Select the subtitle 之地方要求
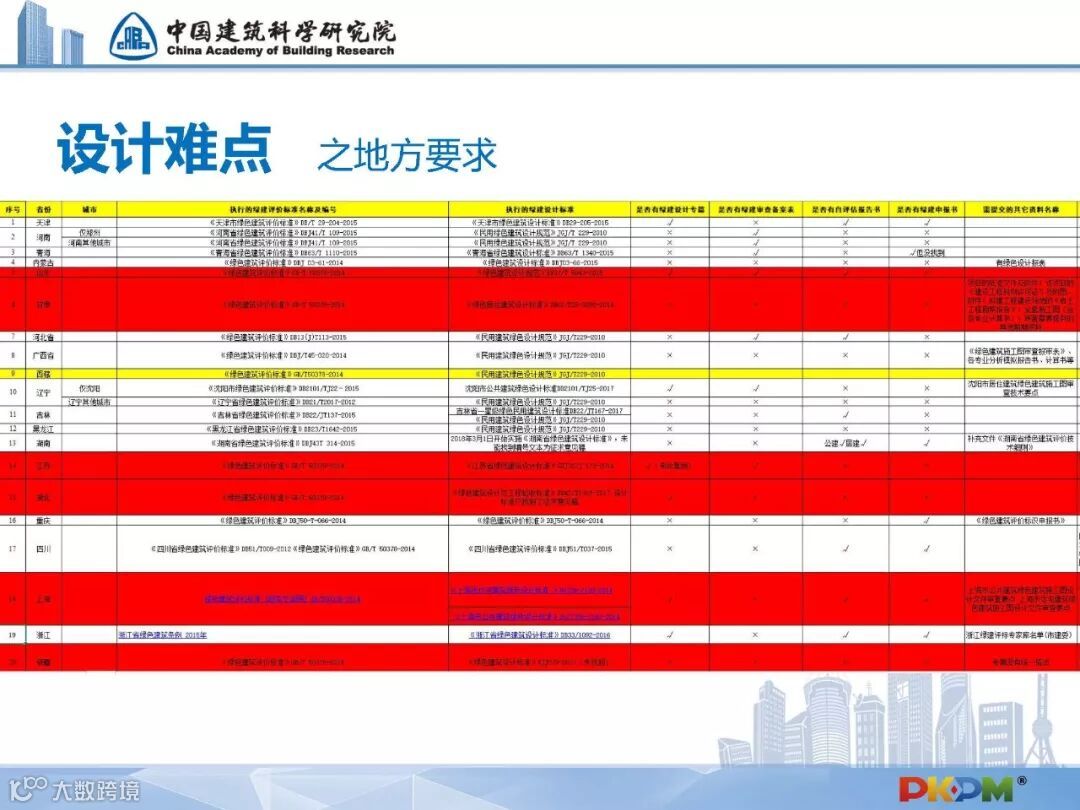This screenshot has width=1080, height=810. (406, 154)
